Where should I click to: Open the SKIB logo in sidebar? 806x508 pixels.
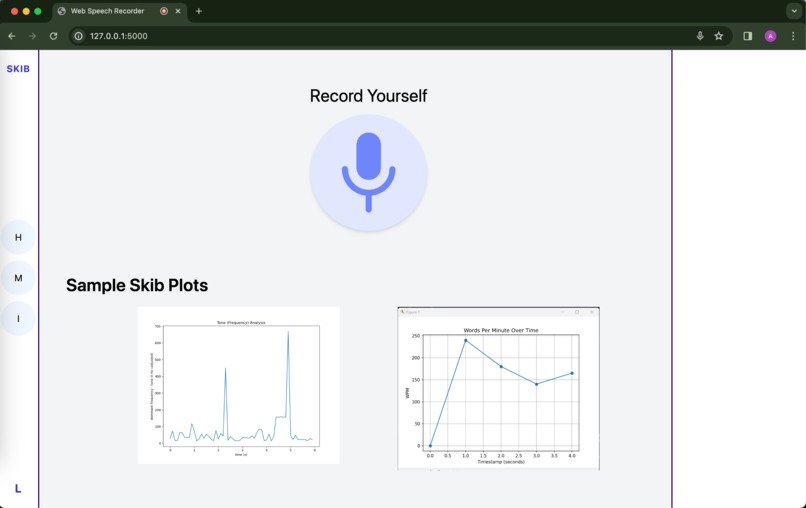(18, 69)
